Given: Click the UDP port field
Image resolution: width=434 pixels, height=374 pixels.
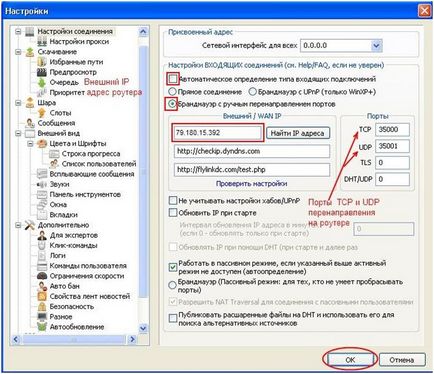Looking at the screenshot, I should [392, 146].
